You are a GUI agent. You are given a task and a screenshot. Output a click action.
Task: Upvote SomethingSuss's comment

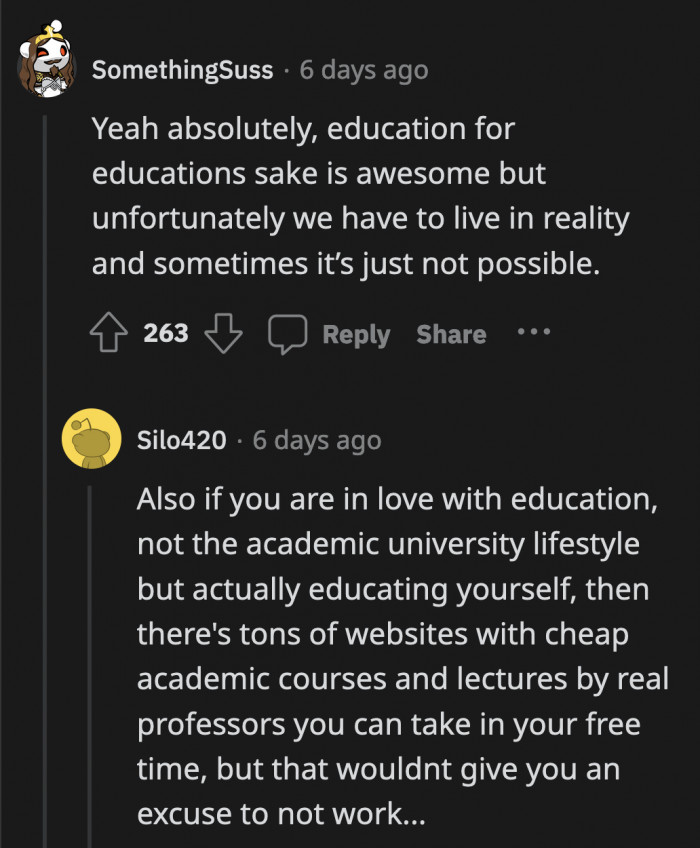109,334
